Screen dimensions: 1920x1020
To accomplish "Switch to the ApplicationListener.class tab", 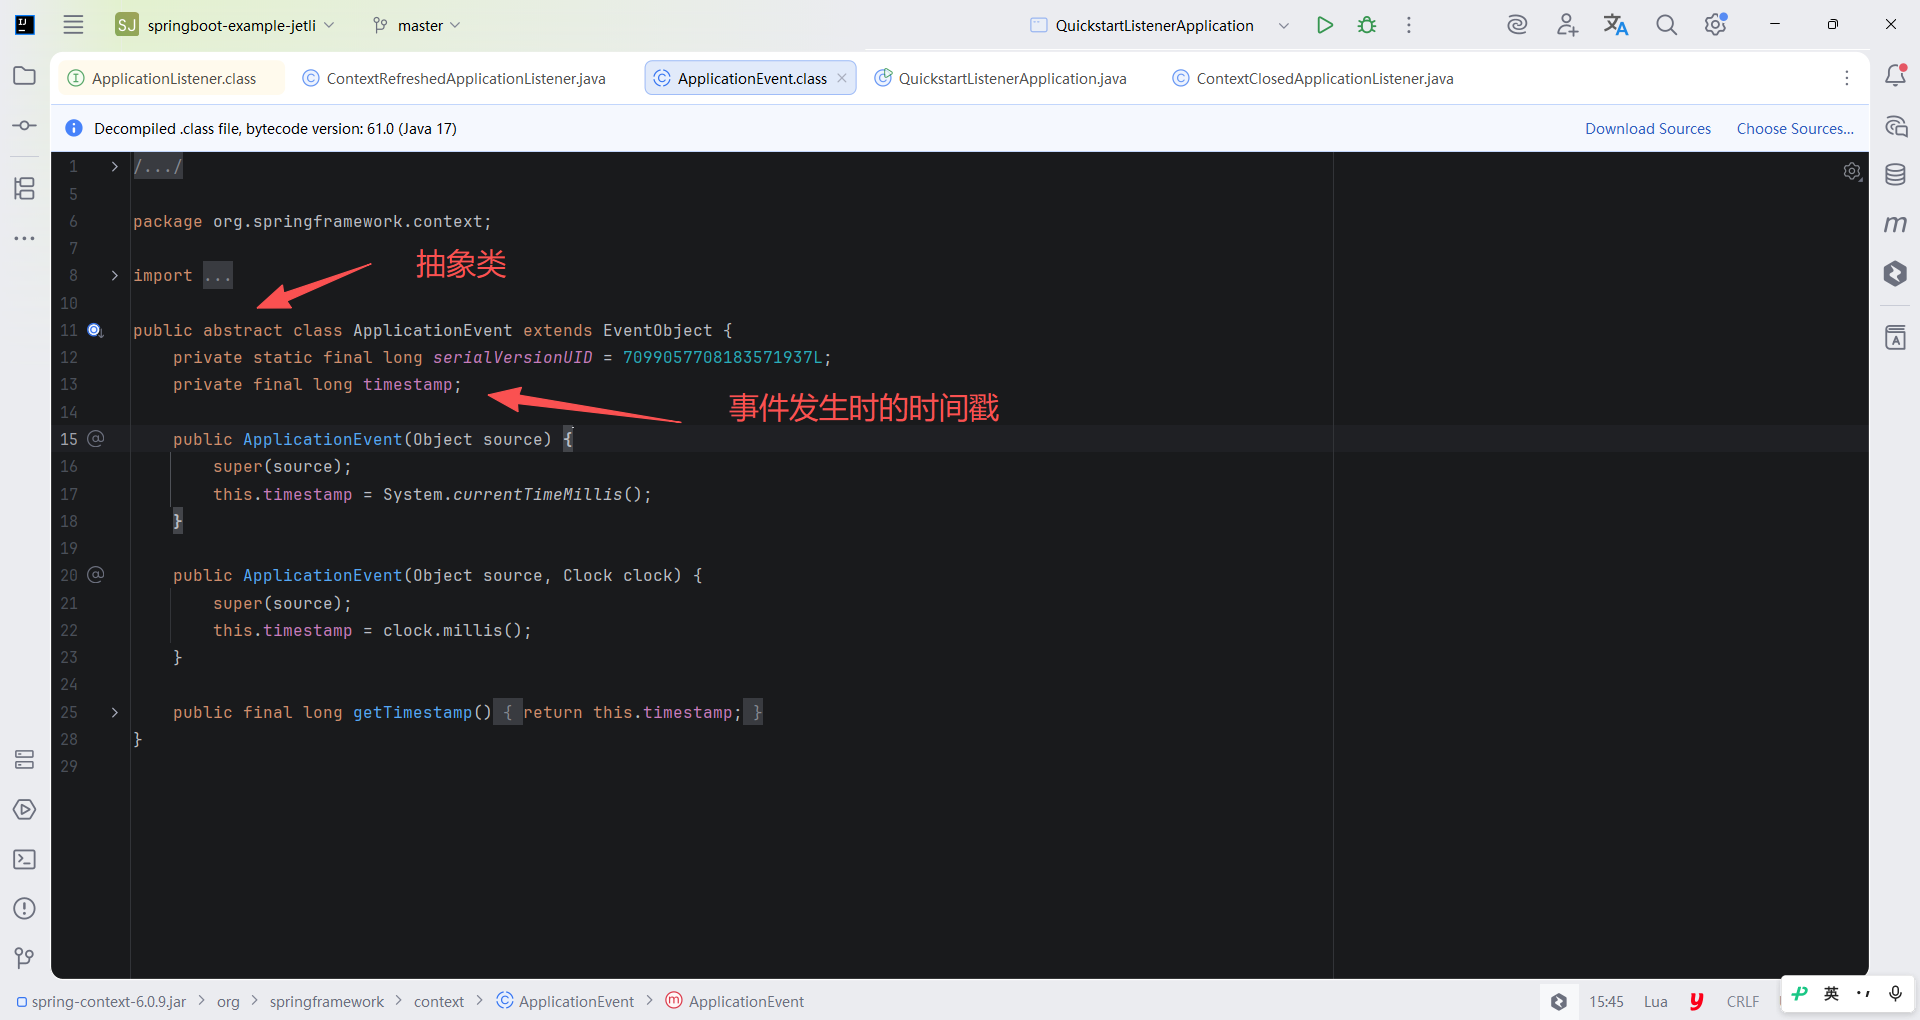I will pyautogui.click(x=173, y=78).
